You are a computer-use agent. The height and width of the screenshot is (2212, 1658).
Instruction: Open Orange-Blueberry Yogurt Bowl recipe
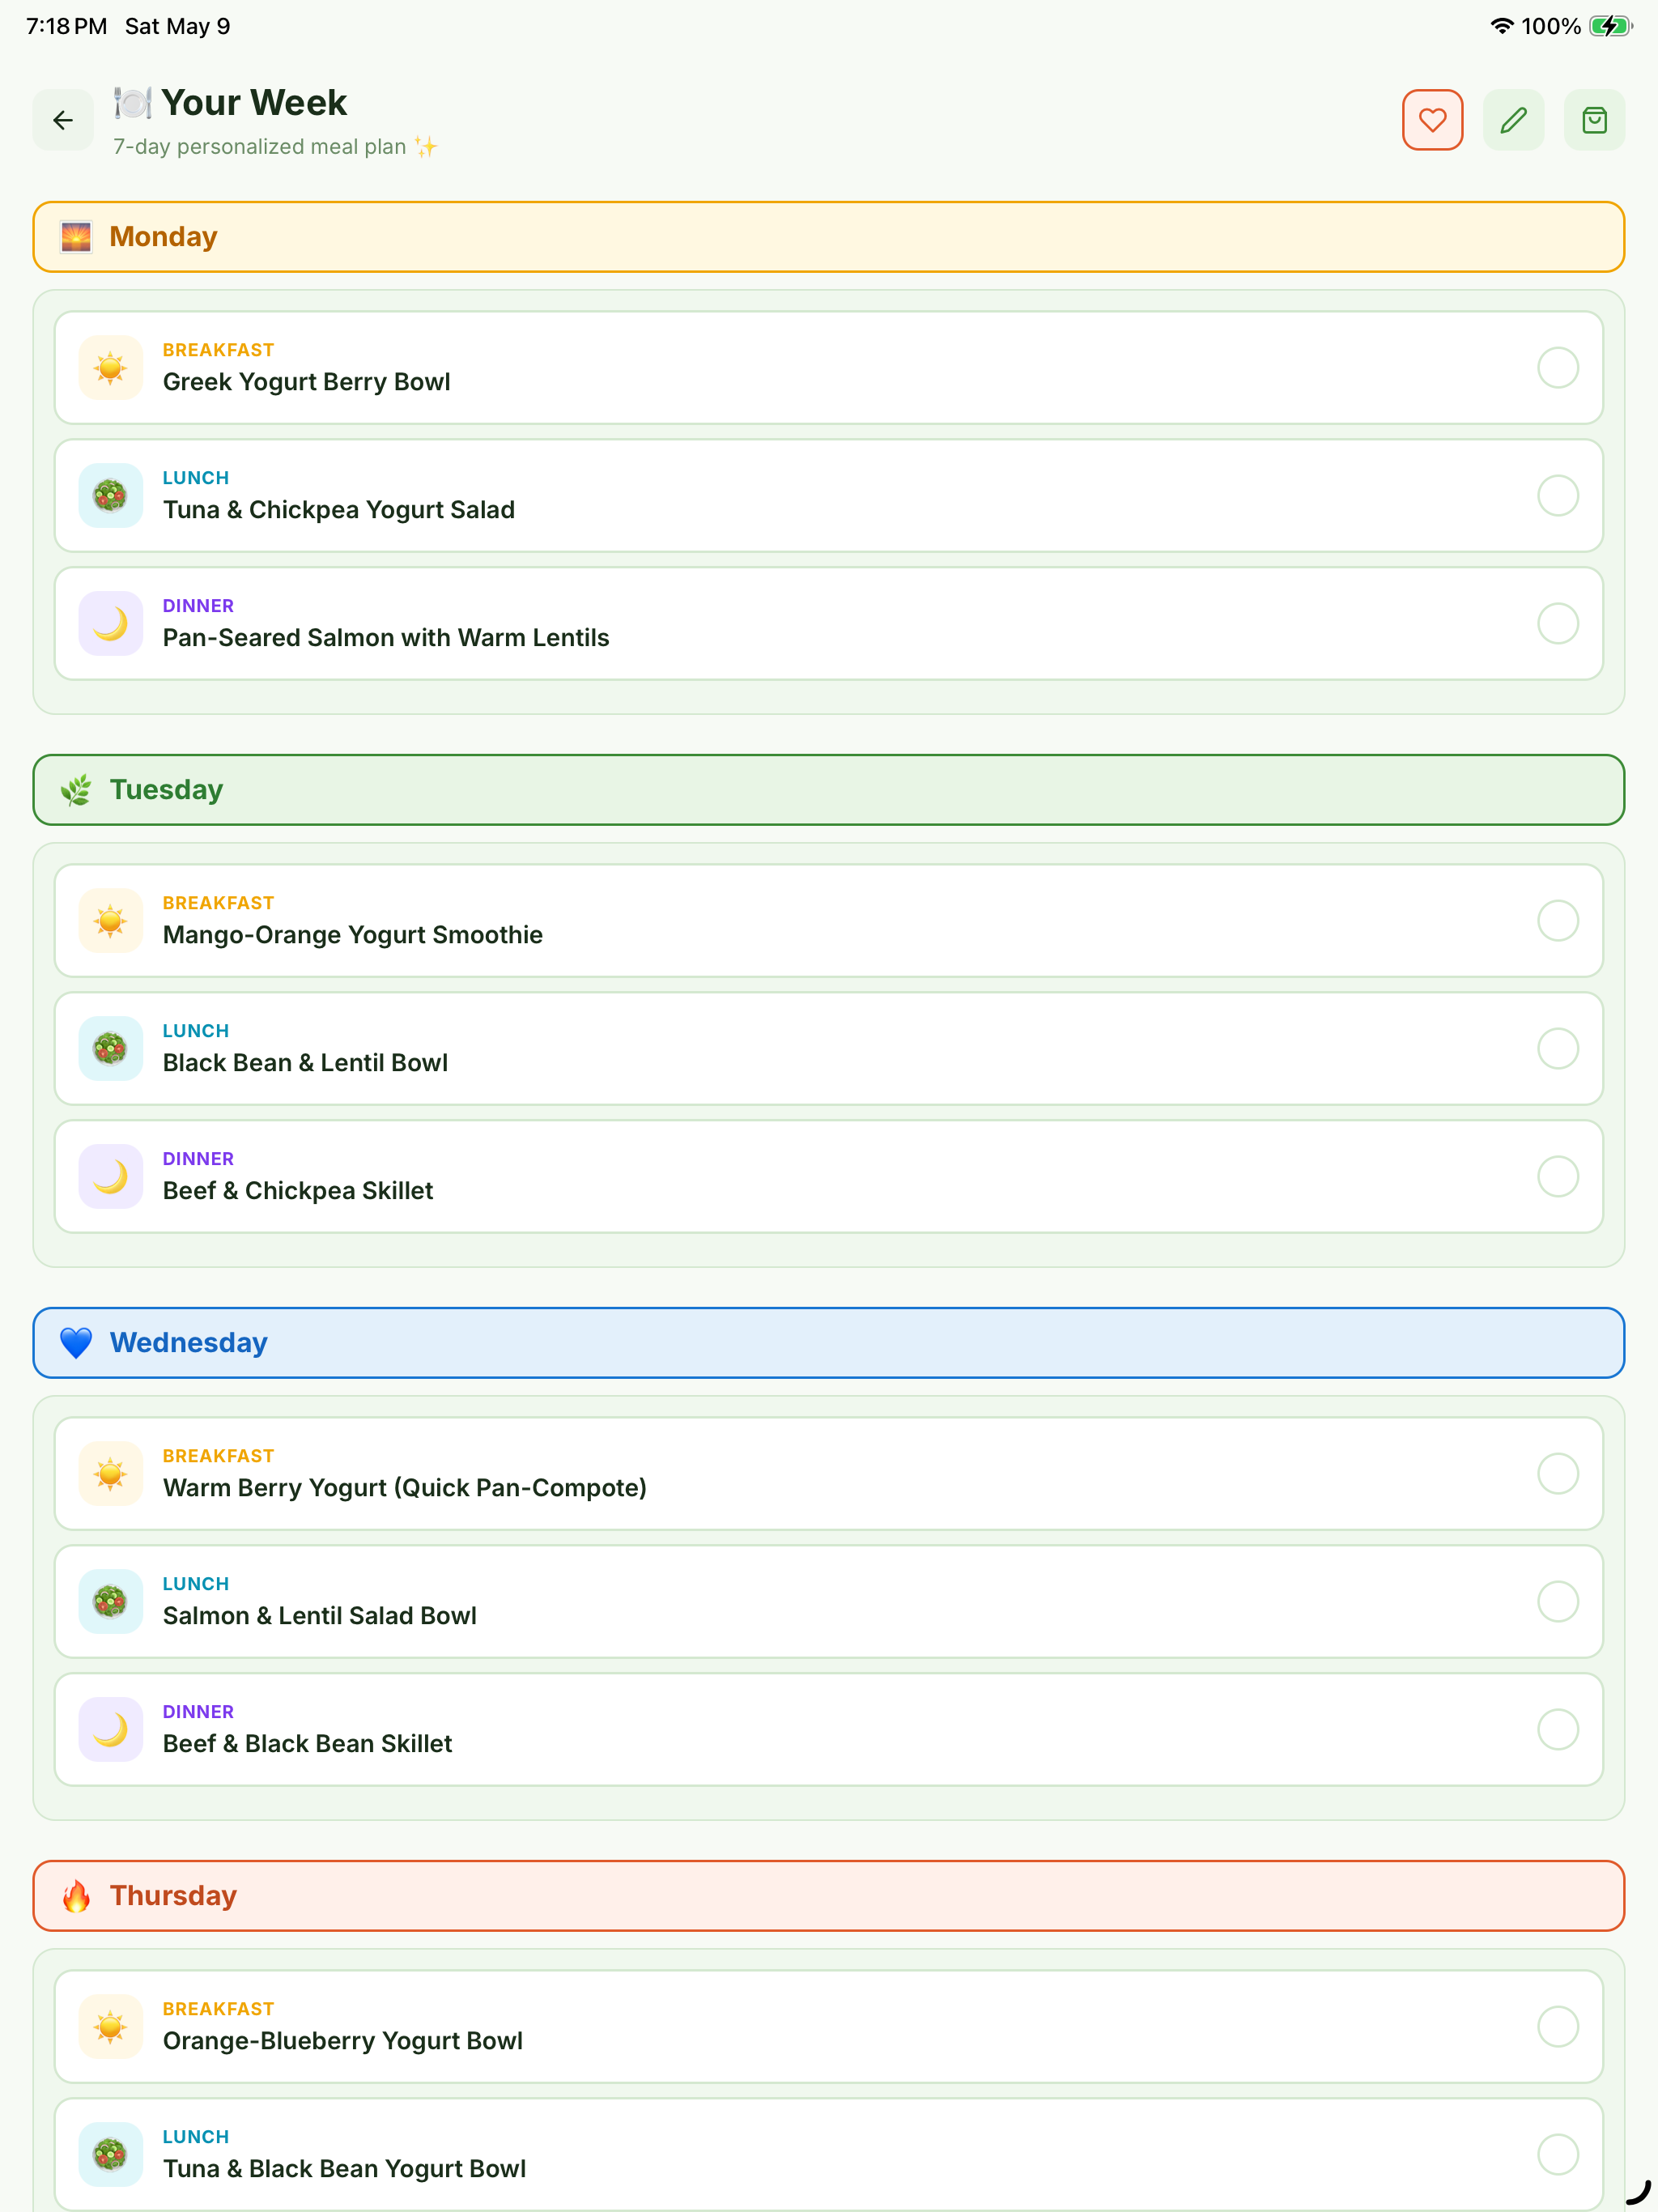click(x=829, y=2027)
